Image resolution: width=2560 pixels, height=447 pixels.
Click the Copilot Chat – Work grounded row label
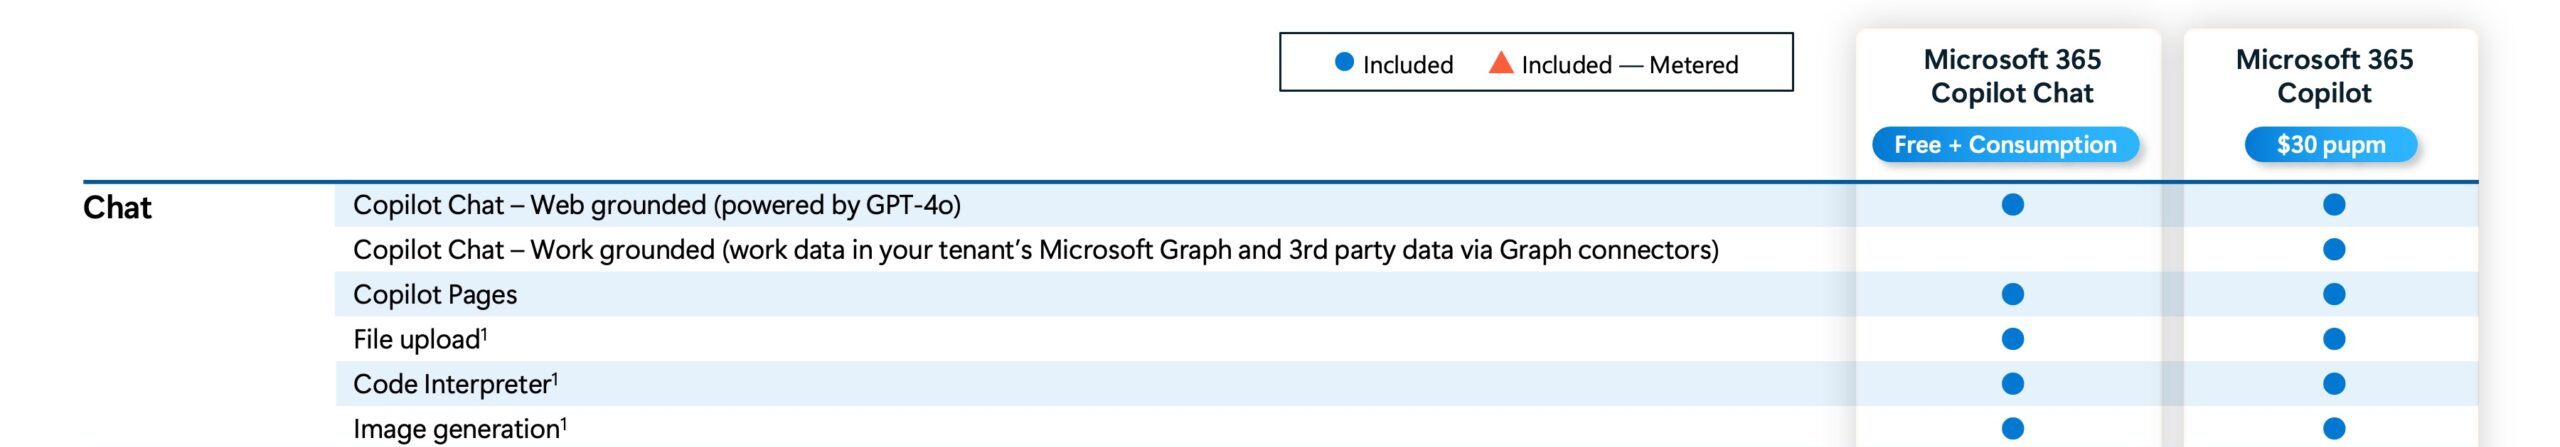(x=1036, y=250)
